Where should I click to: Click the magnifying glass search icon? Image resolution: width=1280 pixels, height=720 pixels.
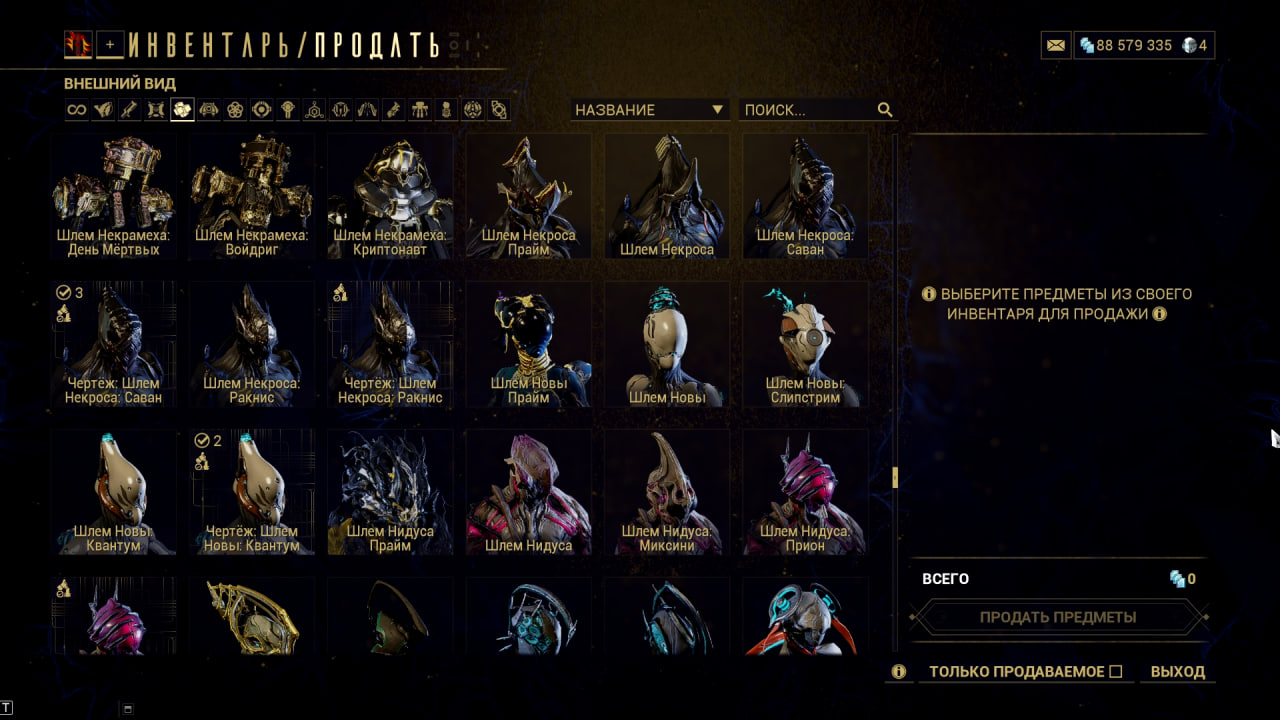(x=885, y=110)
